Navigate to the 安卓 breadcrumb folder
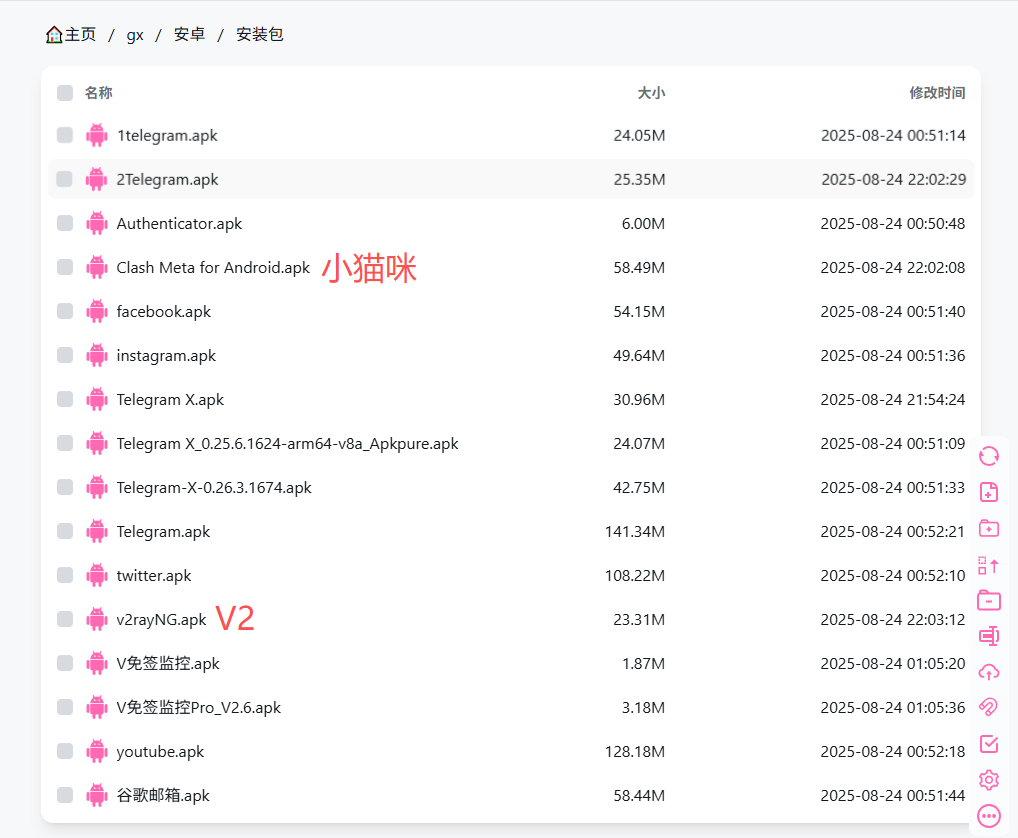Screen dimensions: 1018x838 [189, 35]
